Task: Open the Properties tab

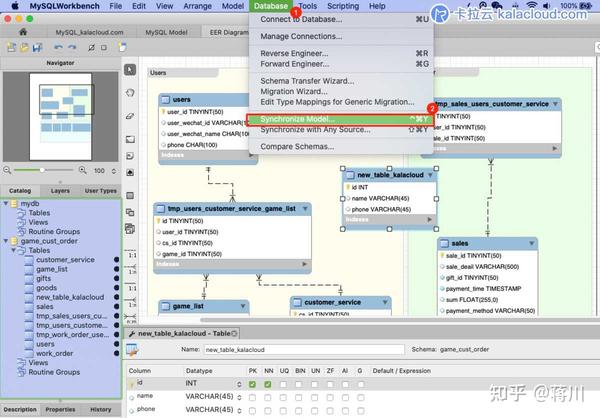Action: (60, 409)
